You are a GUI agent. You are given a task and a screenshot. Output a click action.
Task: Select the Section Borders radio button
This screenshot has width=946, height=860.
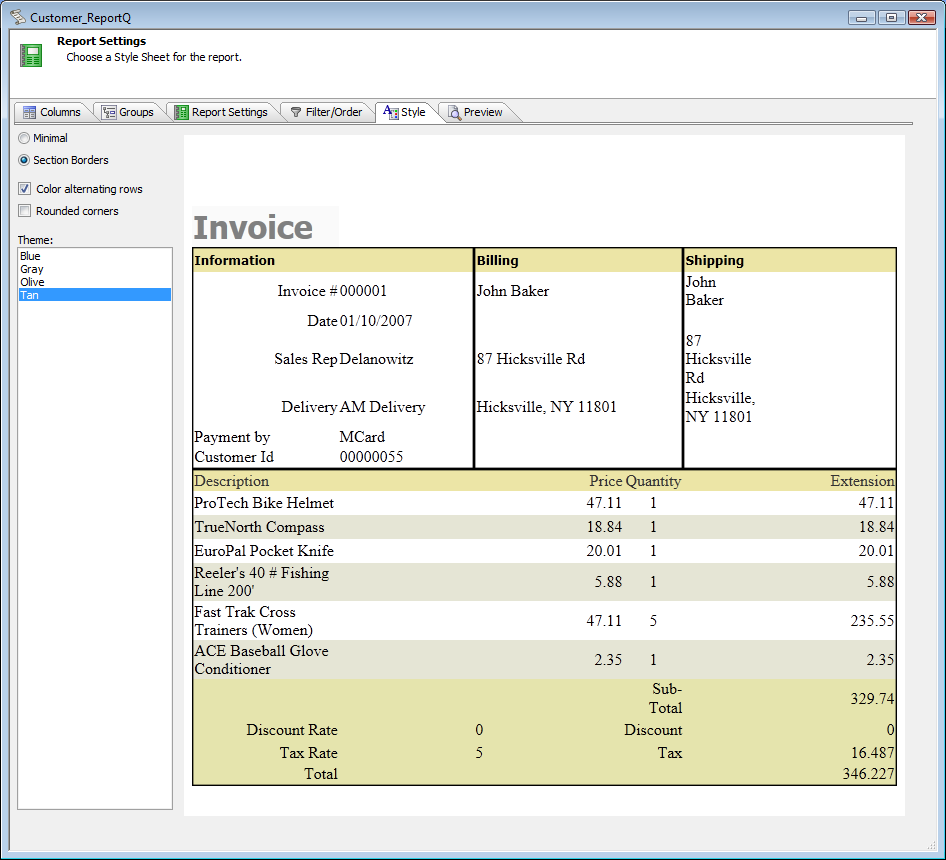coord(24,160)
